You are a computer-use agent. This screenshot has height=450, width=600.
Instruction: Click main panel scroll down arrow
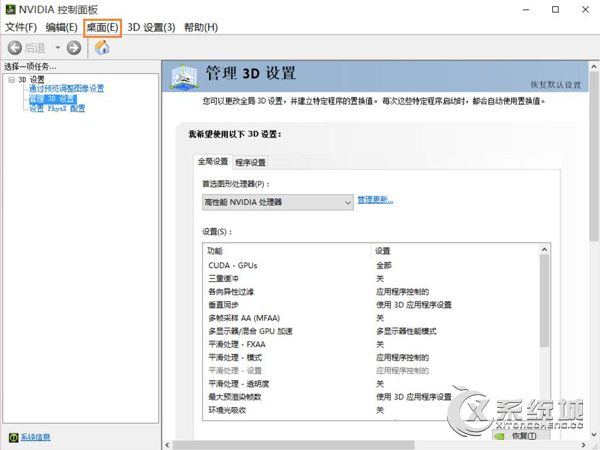pos(593,435)
